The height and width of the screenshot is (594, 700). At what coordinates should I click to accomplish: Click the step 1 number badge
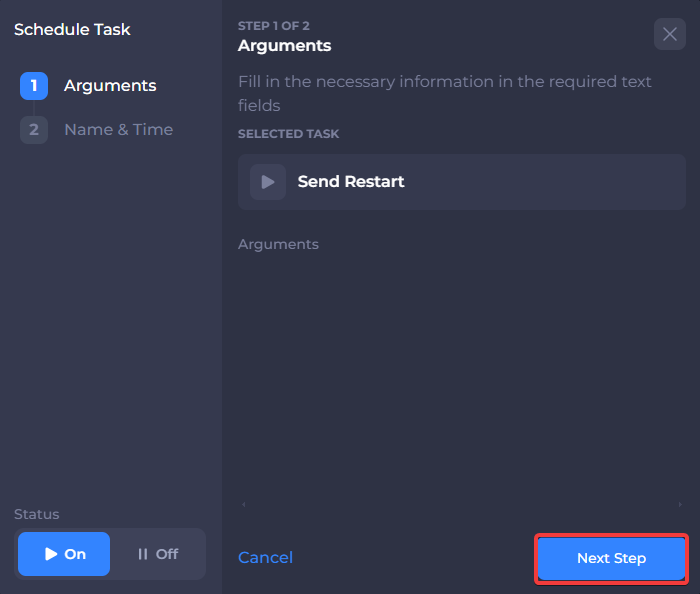[x=34, y=86]
